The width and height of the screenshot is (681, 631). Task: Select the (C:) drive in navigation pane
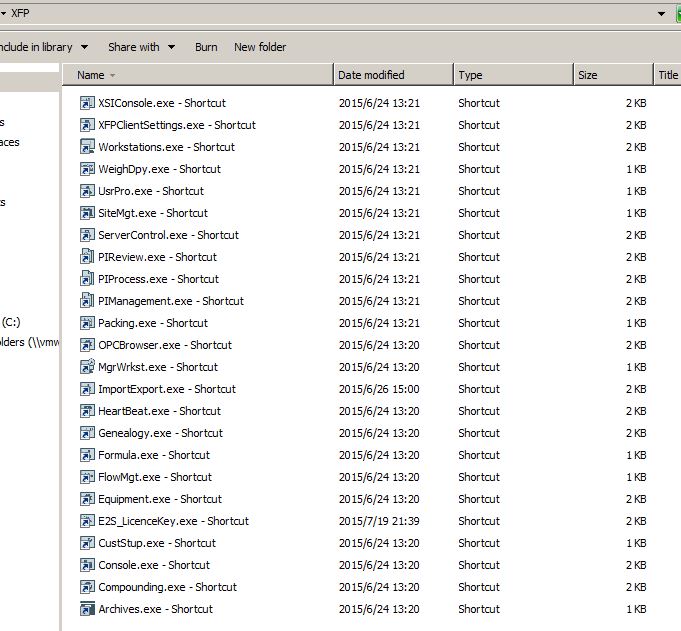[x=11, y=322]
